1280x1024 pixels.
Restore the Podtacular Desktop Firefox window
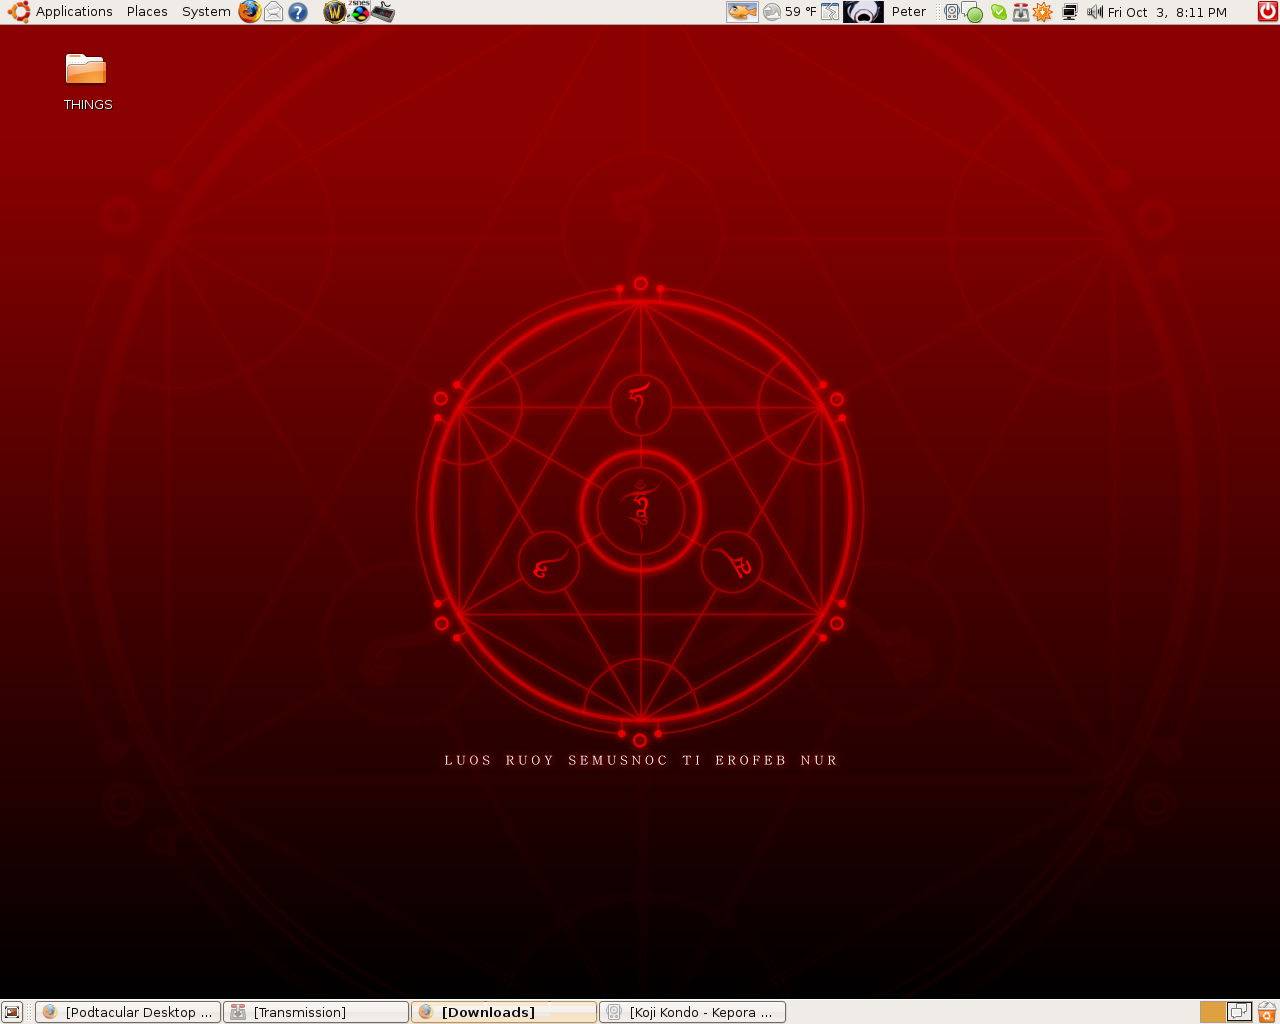(128, 1012)
